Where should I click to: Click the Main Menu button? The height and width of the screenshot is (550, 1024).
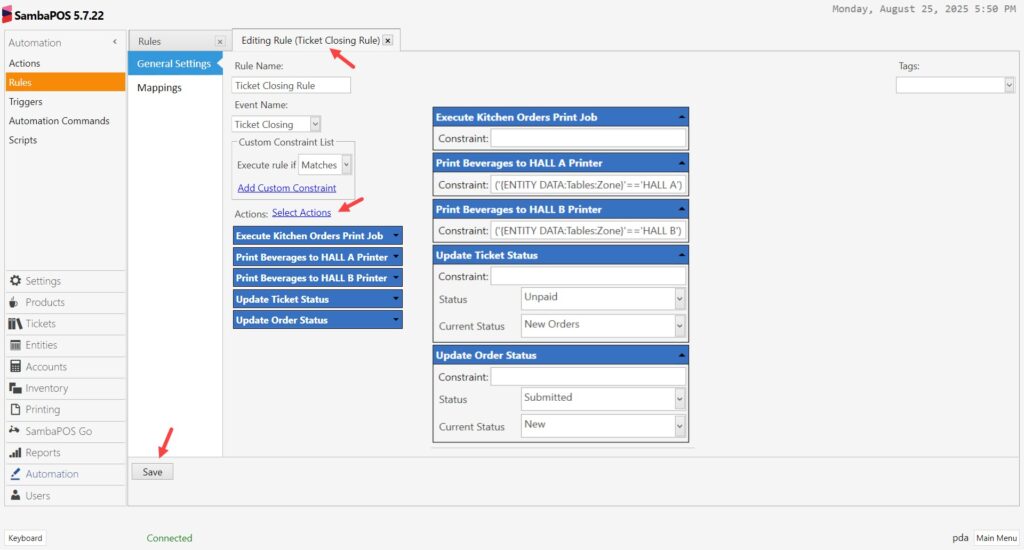pos(996,538)
